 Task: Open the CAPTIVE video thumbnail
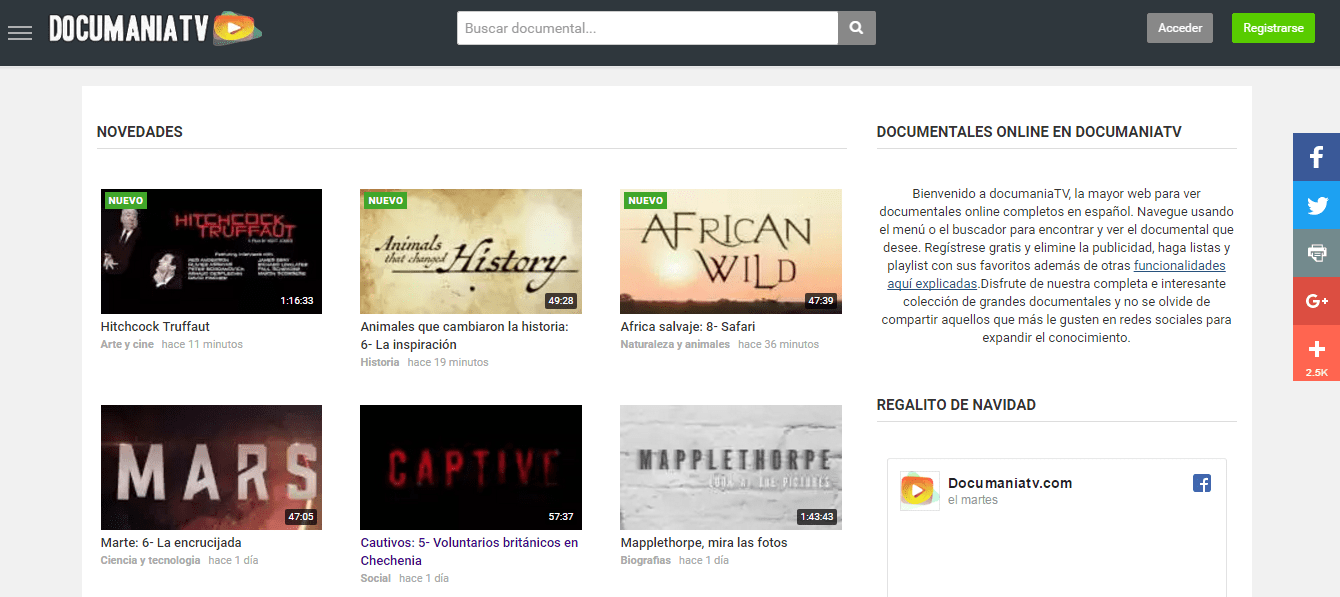[x=471, y=467]
